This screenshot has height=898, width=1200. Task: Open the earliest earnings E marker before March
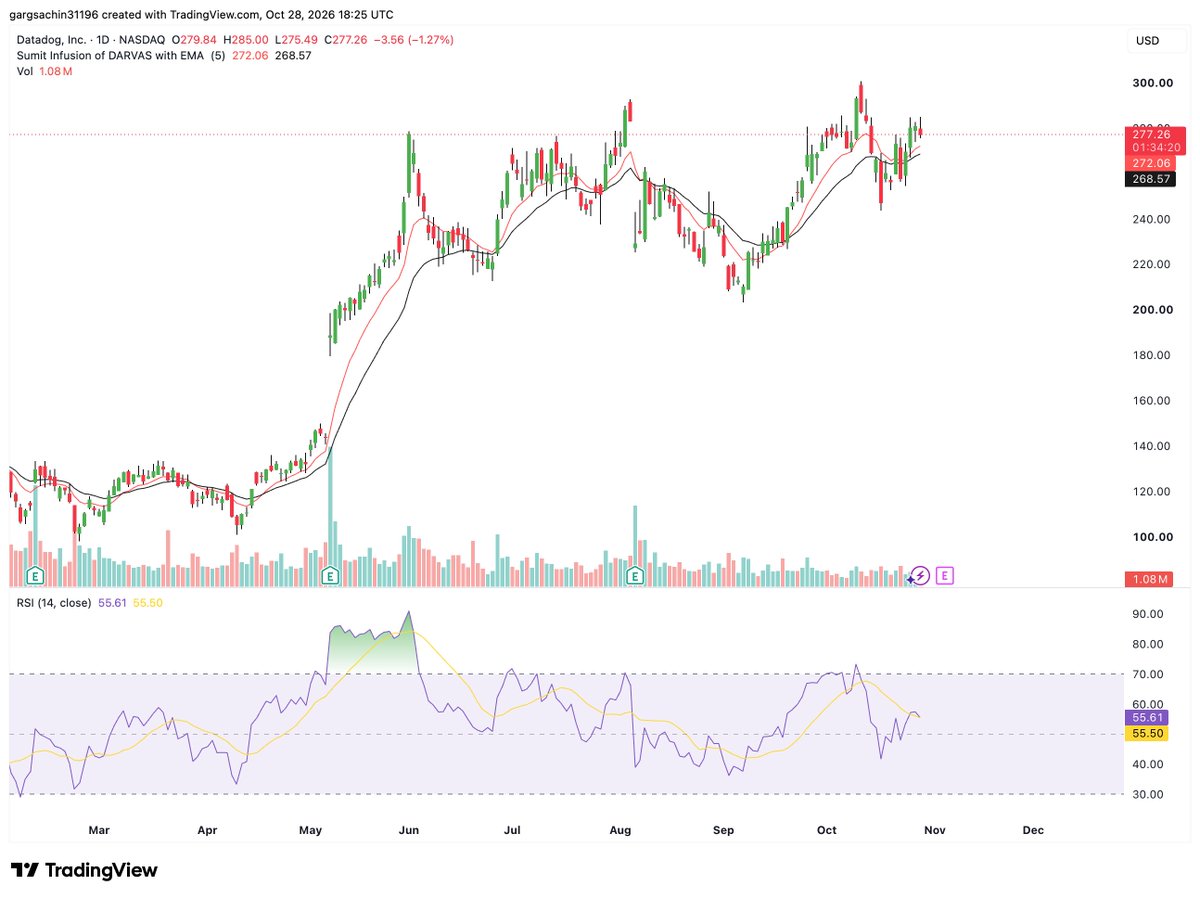(35, 576)
